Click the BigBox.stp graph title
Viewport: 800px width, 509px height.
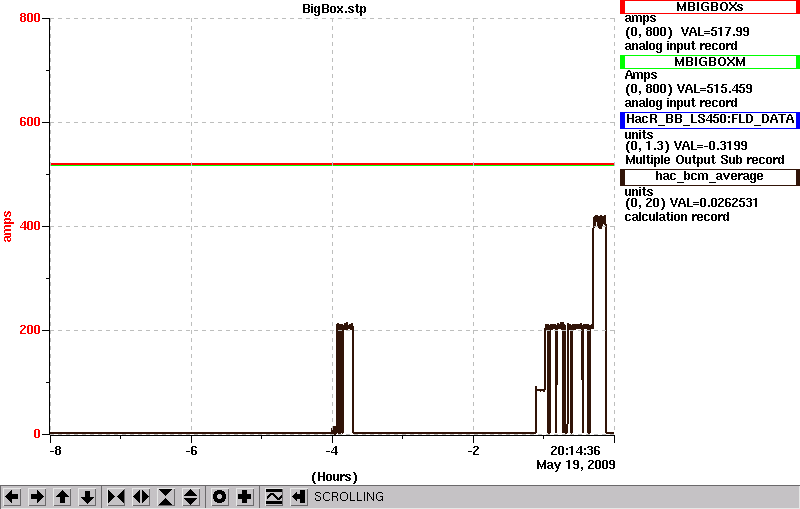(x=334, y=9)
